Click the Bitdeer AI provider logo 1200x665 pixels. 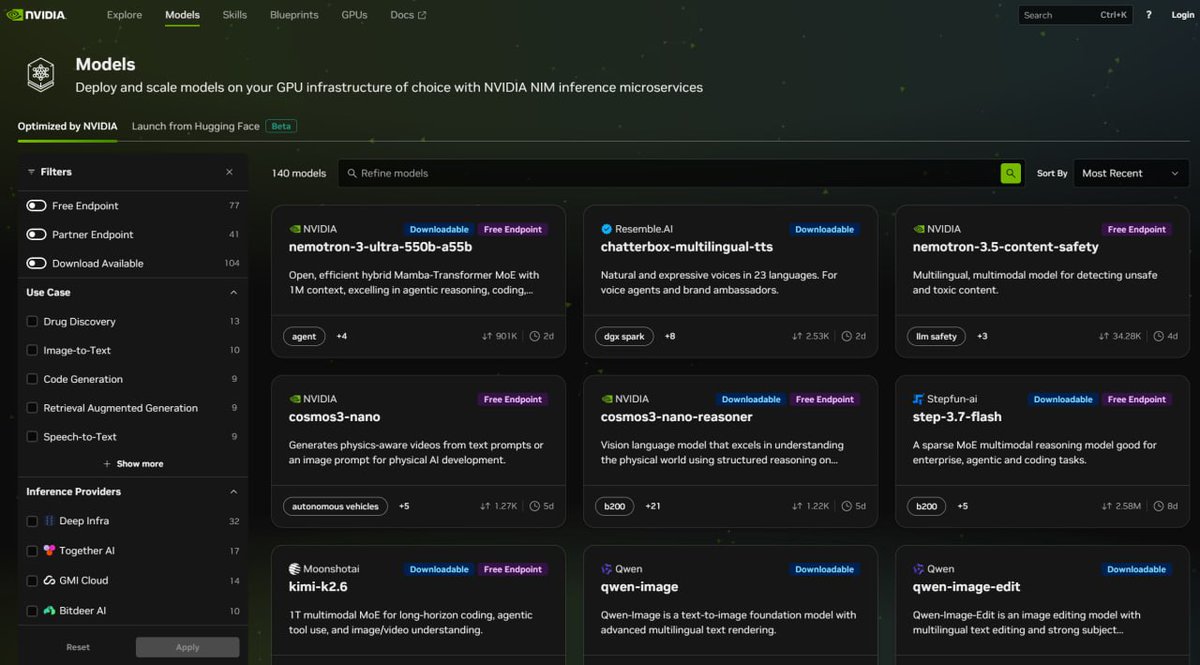pos(49,610)
